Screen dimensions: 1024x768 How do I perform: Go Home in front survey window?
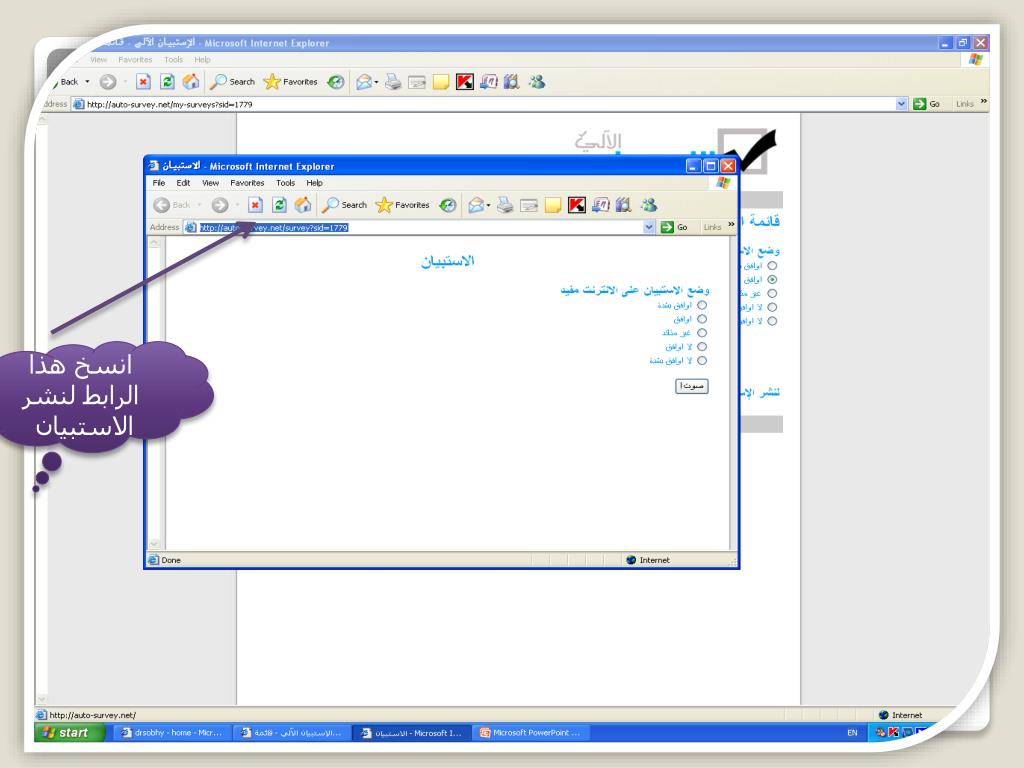click(303, 205)
